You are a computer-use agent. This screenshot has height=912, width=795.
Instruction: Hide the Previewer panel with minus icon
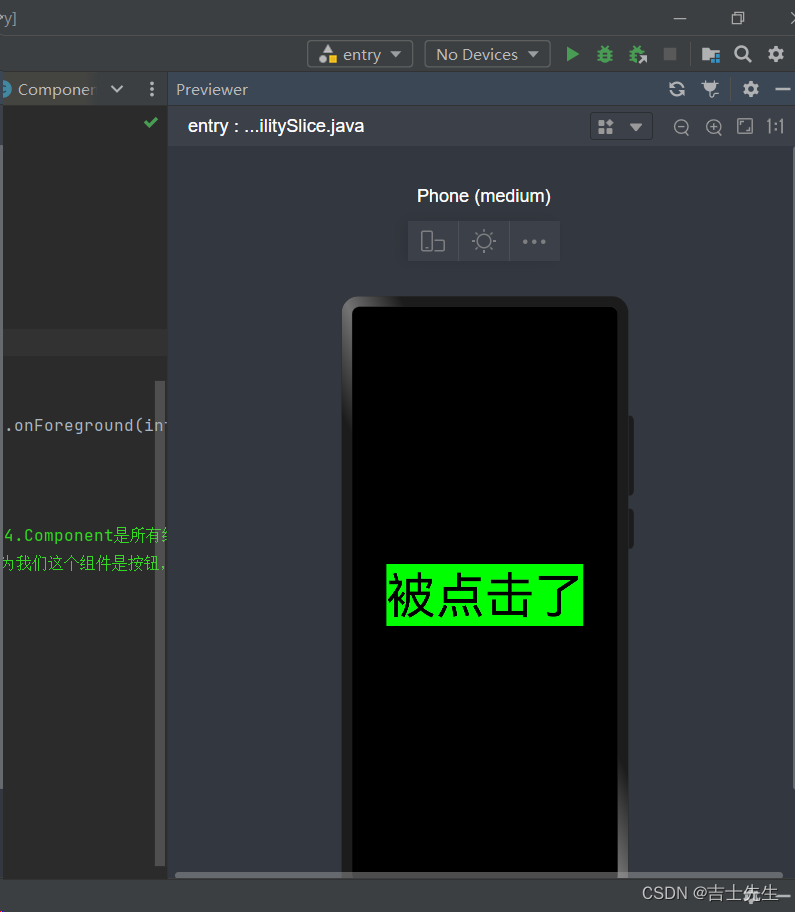pyautogui.click(x=783, y=89)
